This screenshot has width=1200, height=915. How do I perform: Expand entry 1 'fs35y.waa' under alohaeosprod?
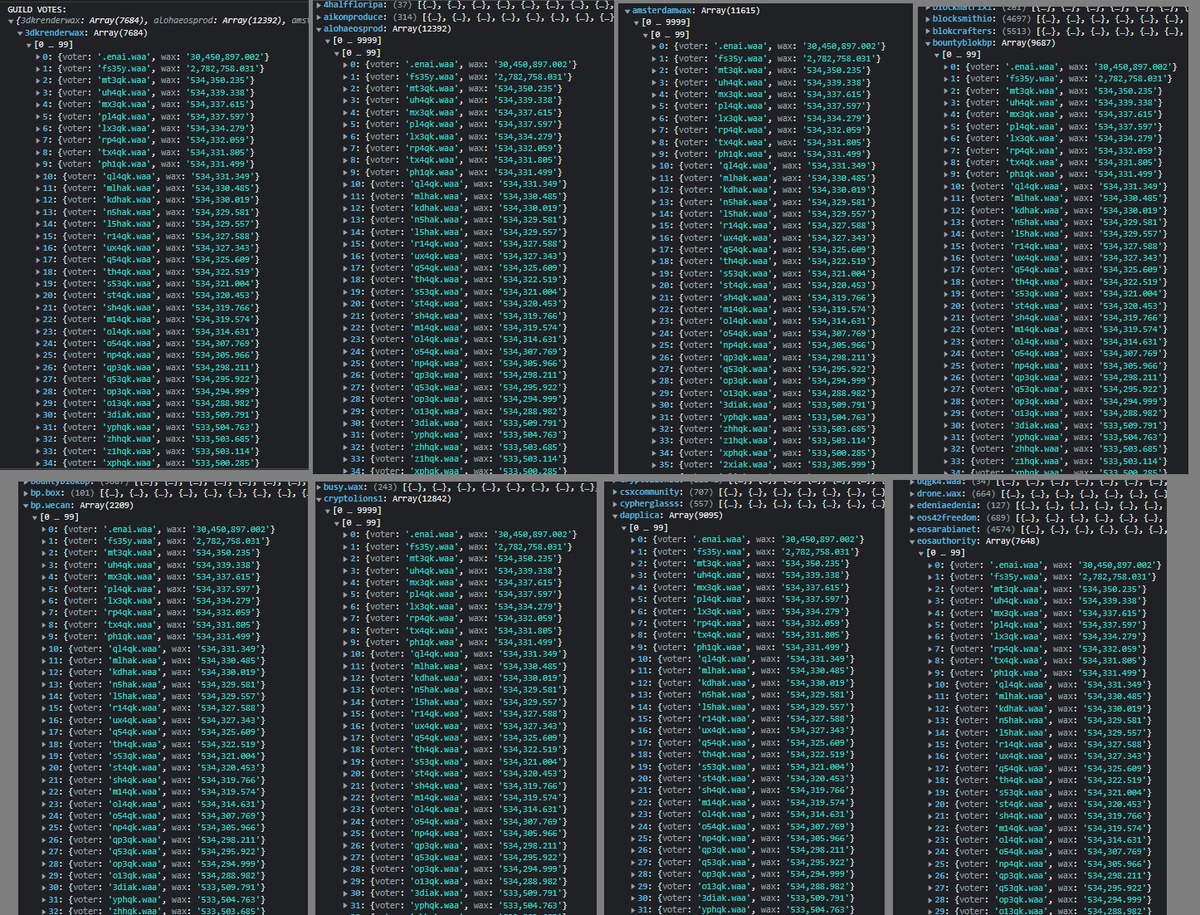(345, 76)
